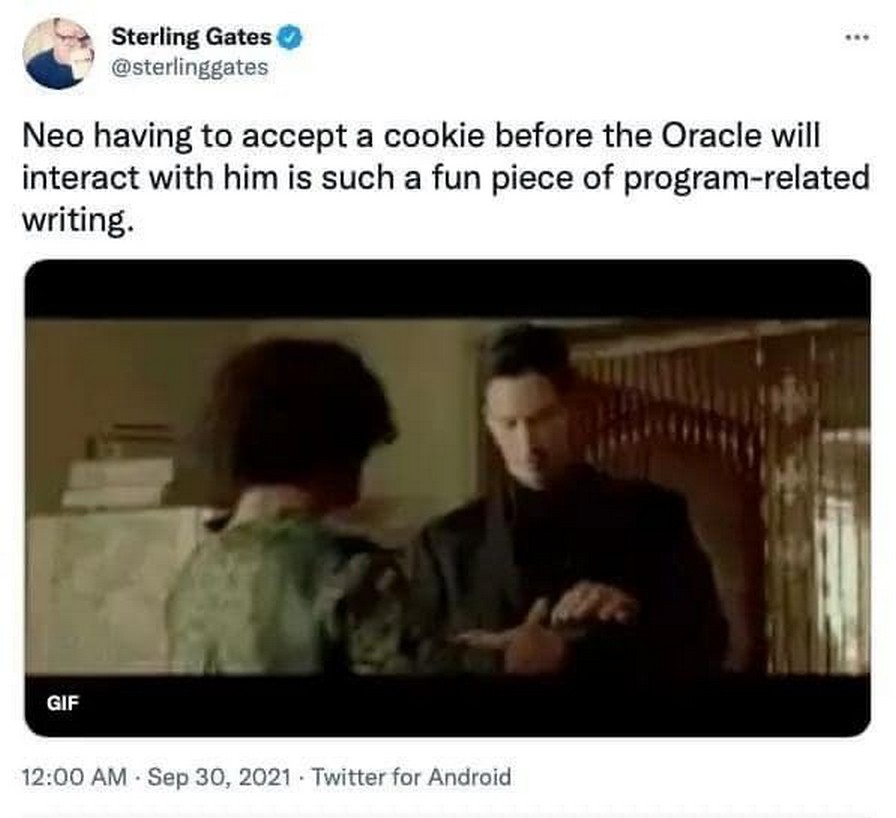The height and width of the screenshot is (818, 896).
Task: Select the word "writing." ending the tweet
Action: point(78,220)
